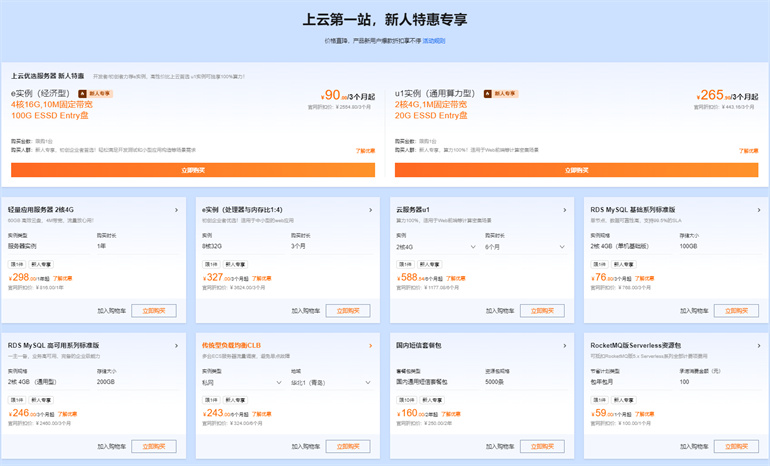
Task: Open the 活动规则 link under the headline
Action: click(x=434, y=41)
